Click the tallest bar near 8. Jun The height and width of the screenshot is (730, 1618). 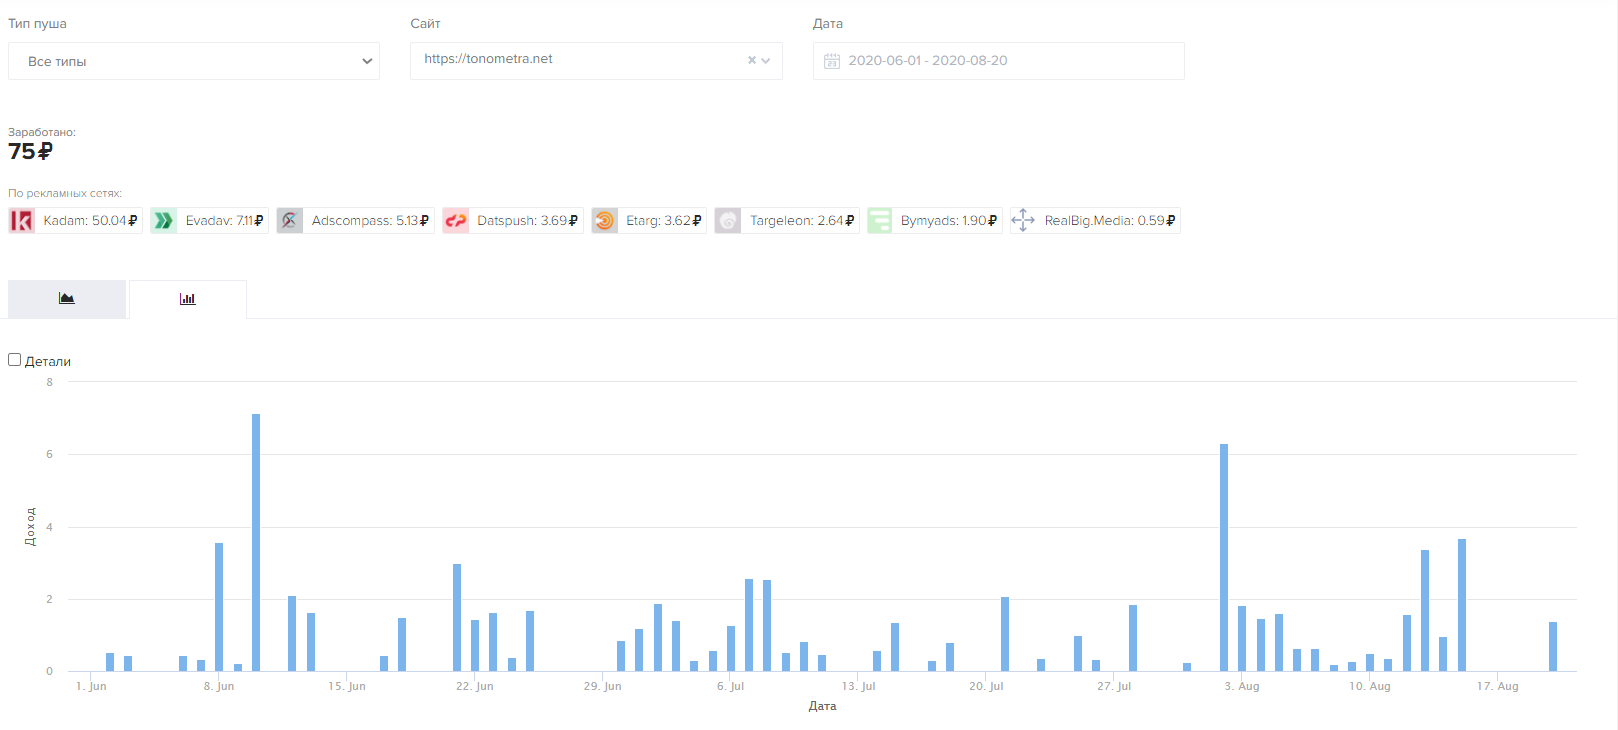point(256,542)
